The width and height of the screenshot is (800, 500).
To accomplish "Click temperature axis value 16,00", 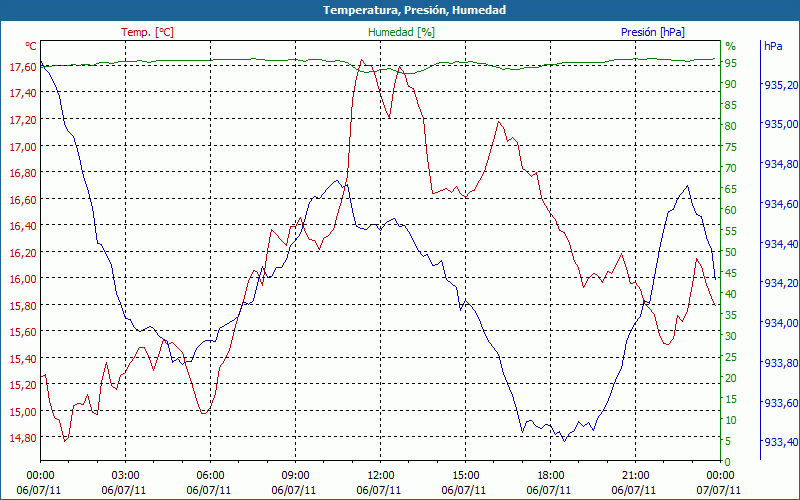I will click(22, 279).
